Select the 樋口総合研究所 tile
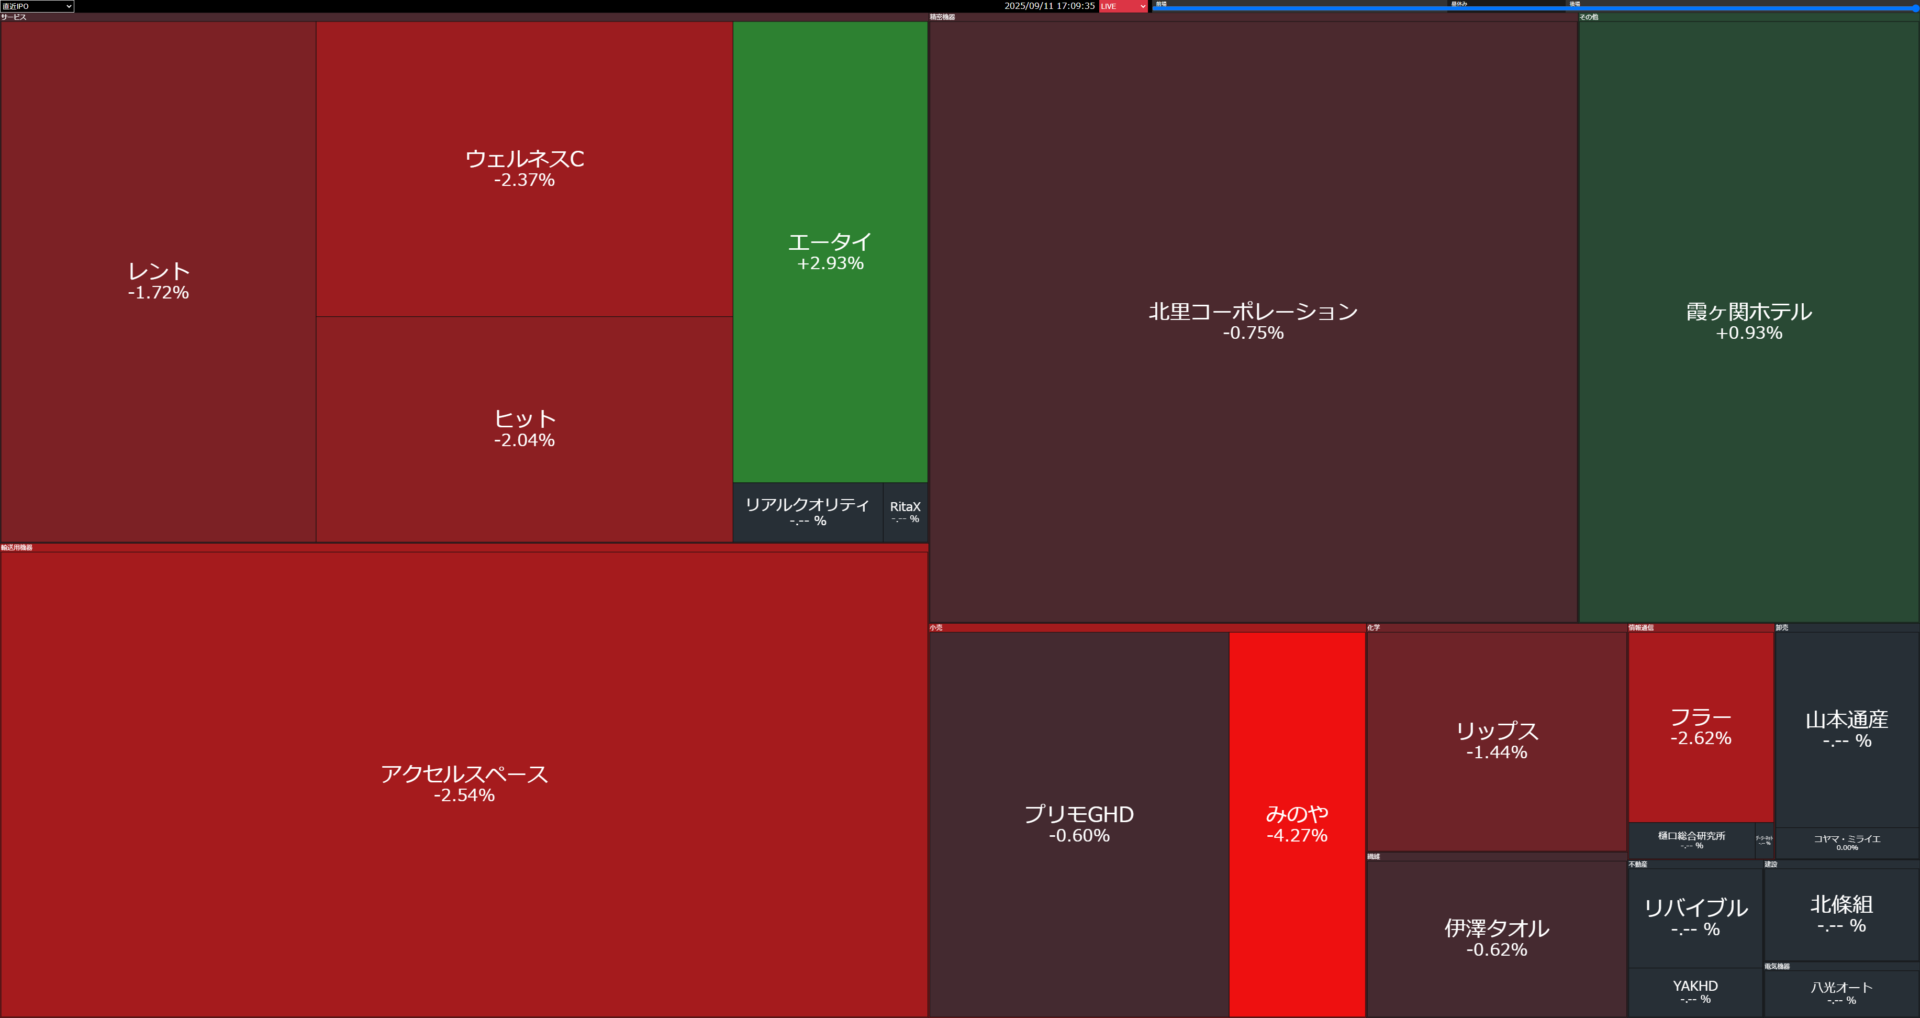The height and width of the screenshot is (1018, 1920). [1691, 840]
